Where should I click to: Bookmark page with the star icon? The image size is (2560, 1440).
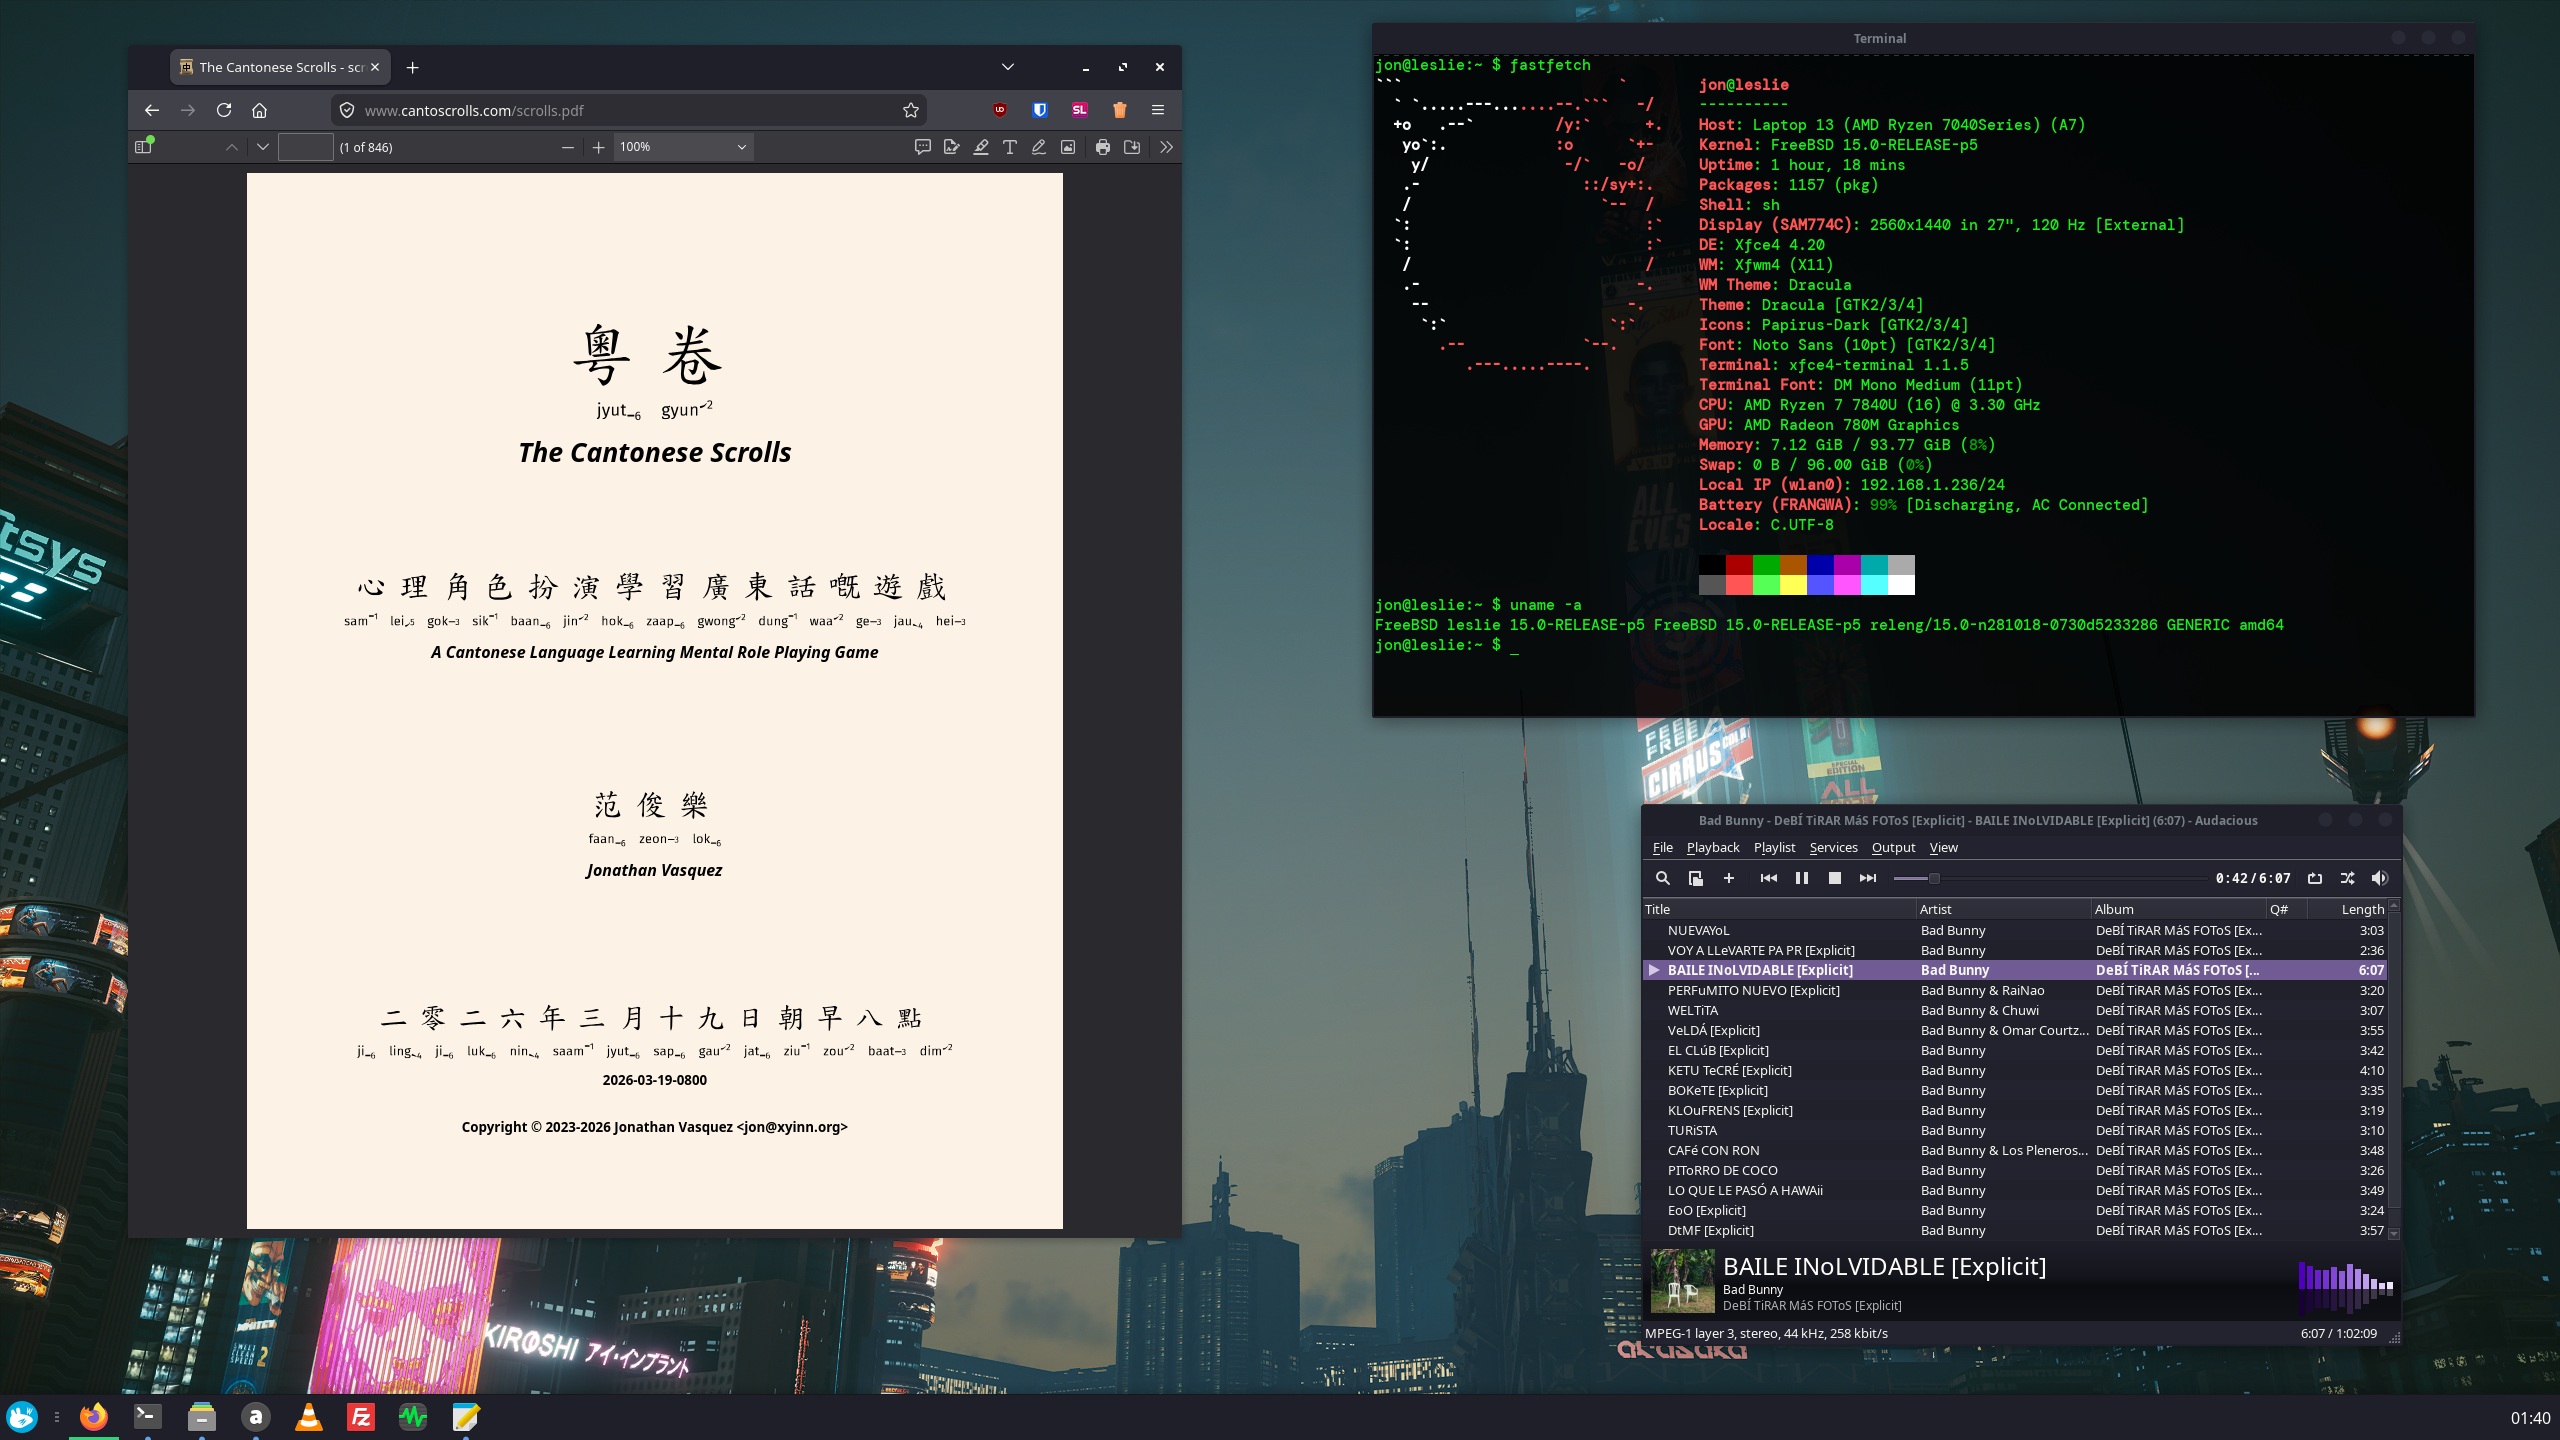pyautogui.click(x=910, y=110)
